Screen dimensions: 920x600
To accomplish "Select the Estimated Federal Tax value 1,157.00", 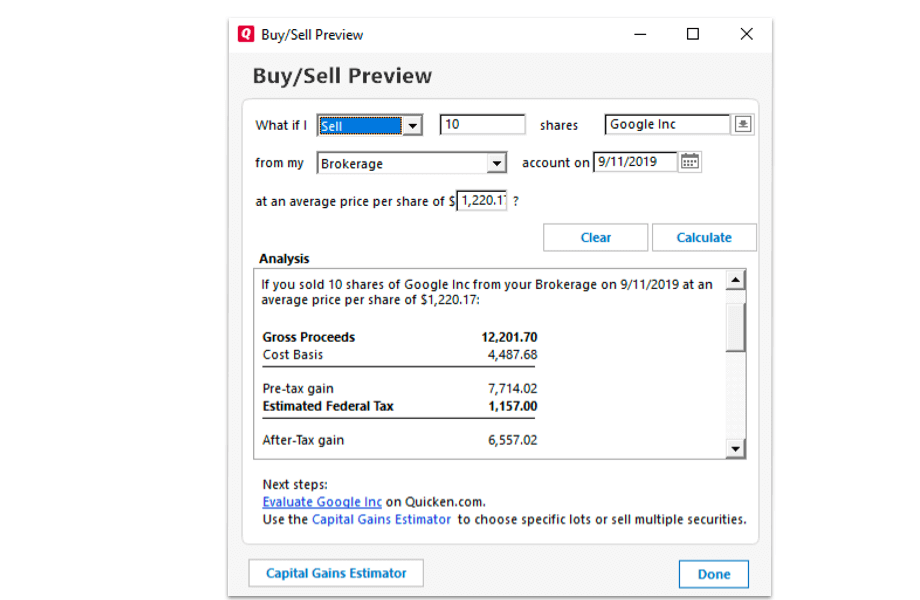I will [513, 406].
